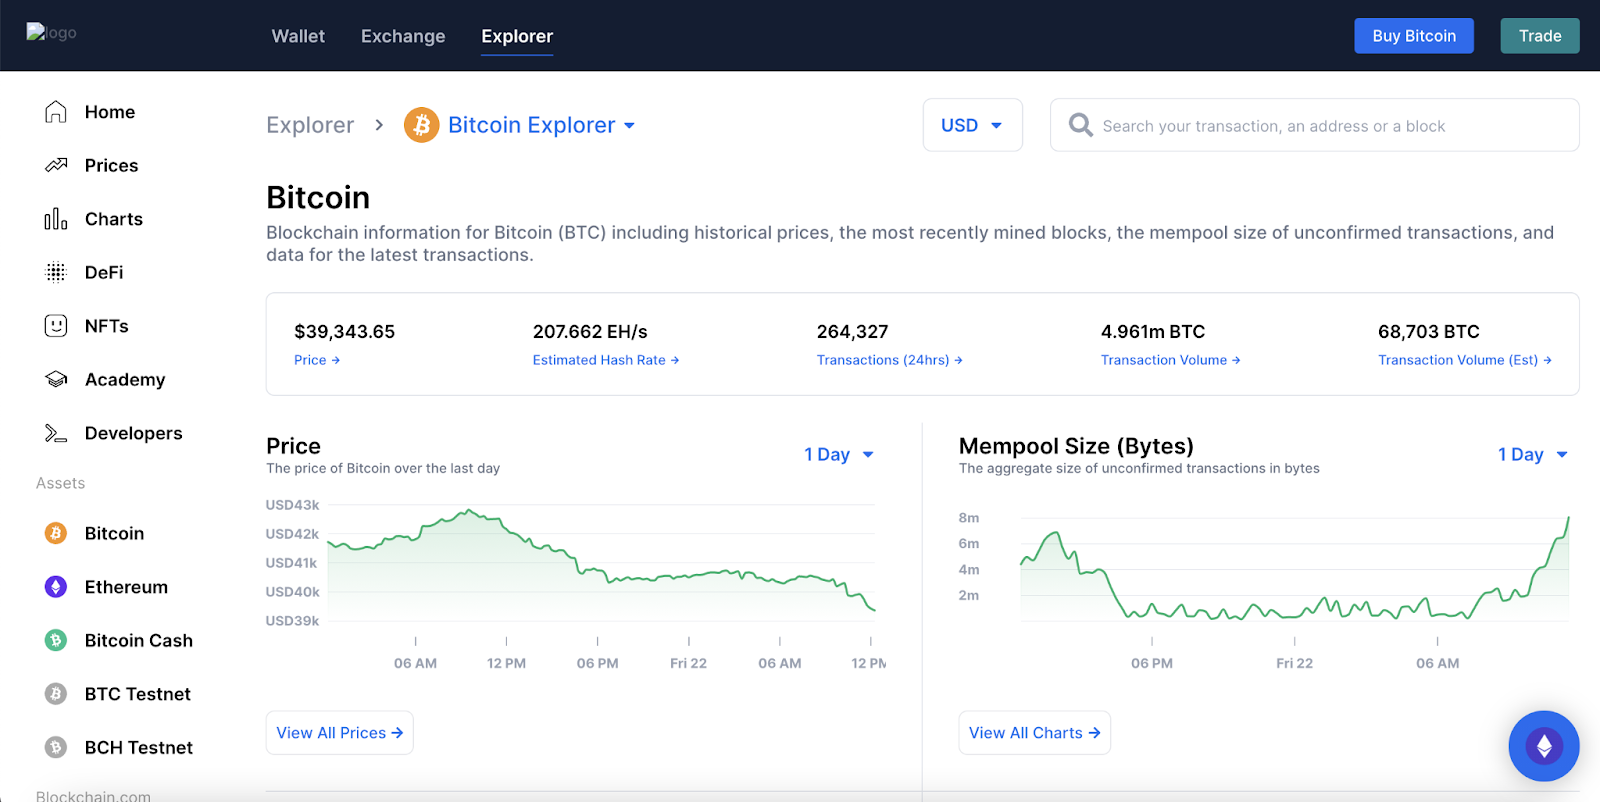The width and height of the screenshot is (1600, 802).
Task: Click the logo in the top bar
Action: point(51,32)
